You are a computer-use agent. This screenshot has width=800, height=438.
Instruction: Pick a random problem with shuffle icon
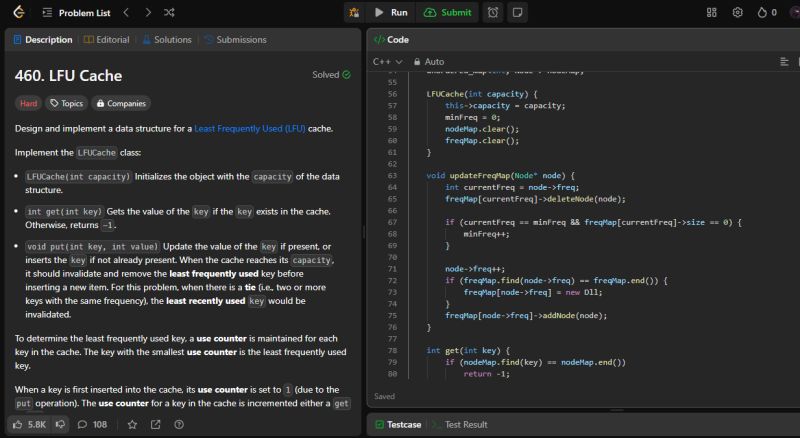tap(169, 13)
